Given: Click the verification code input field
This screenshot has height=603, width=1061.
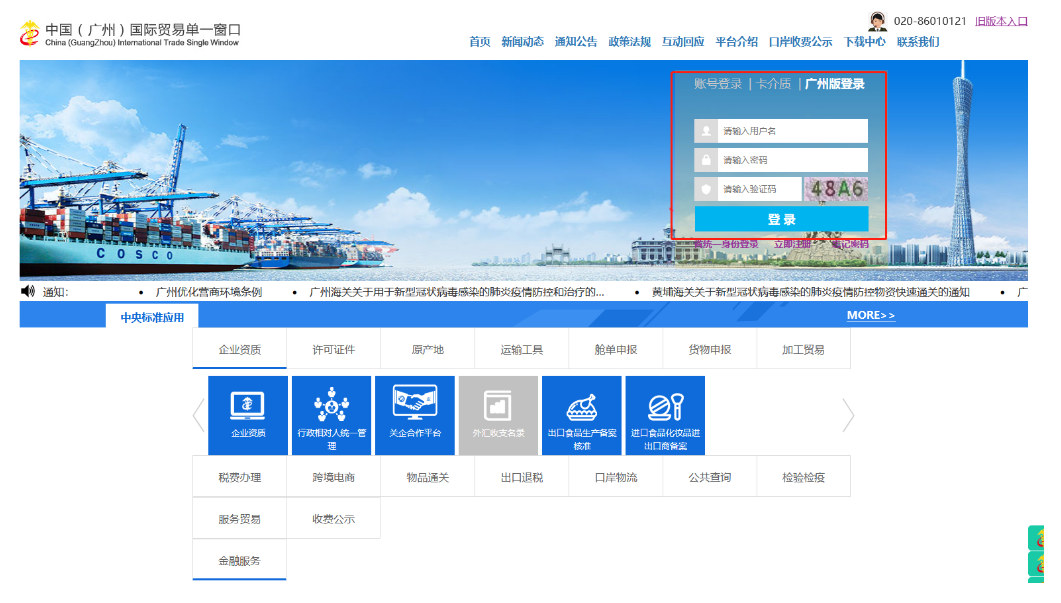Looking at the screenshot, I should [x=748, y=189].
